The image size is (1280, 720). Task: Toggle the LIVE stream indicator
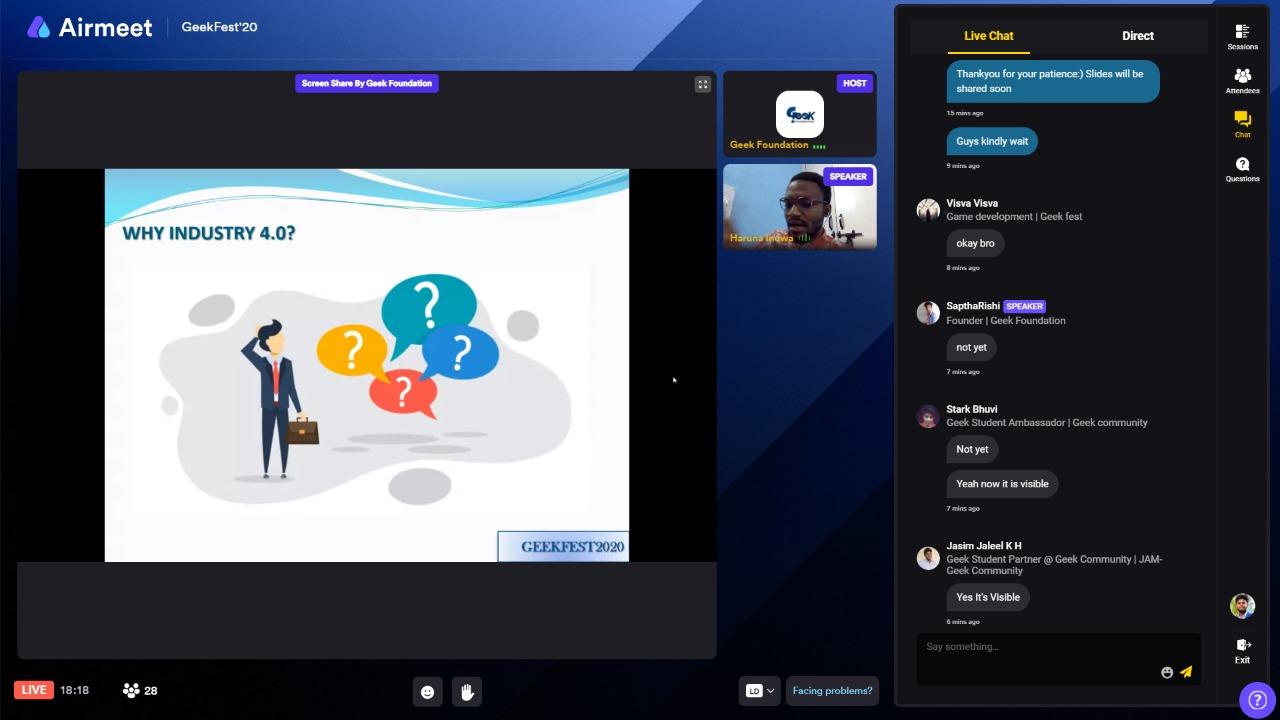click(x=33, y=690)
